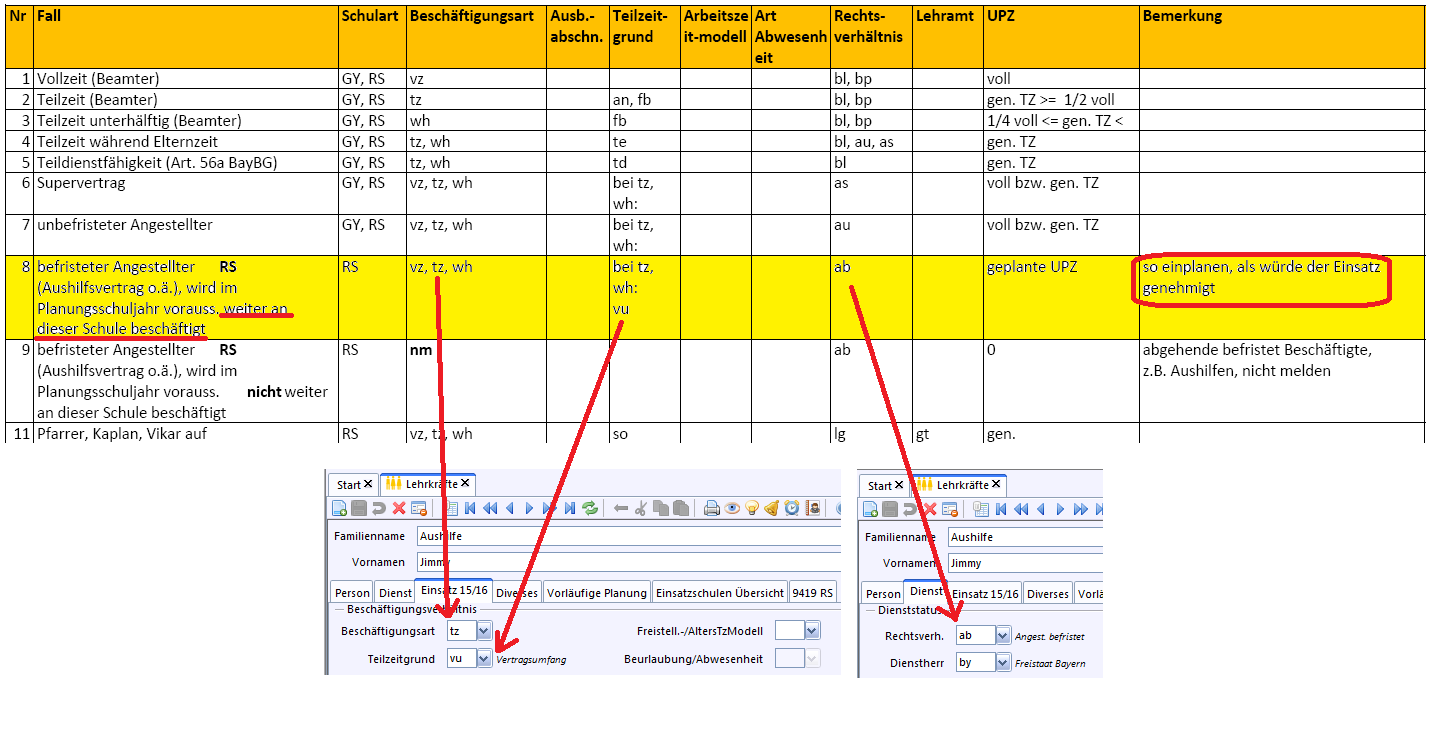Click grey back arrow icon in left toolbar

click(x=621, y=508)
